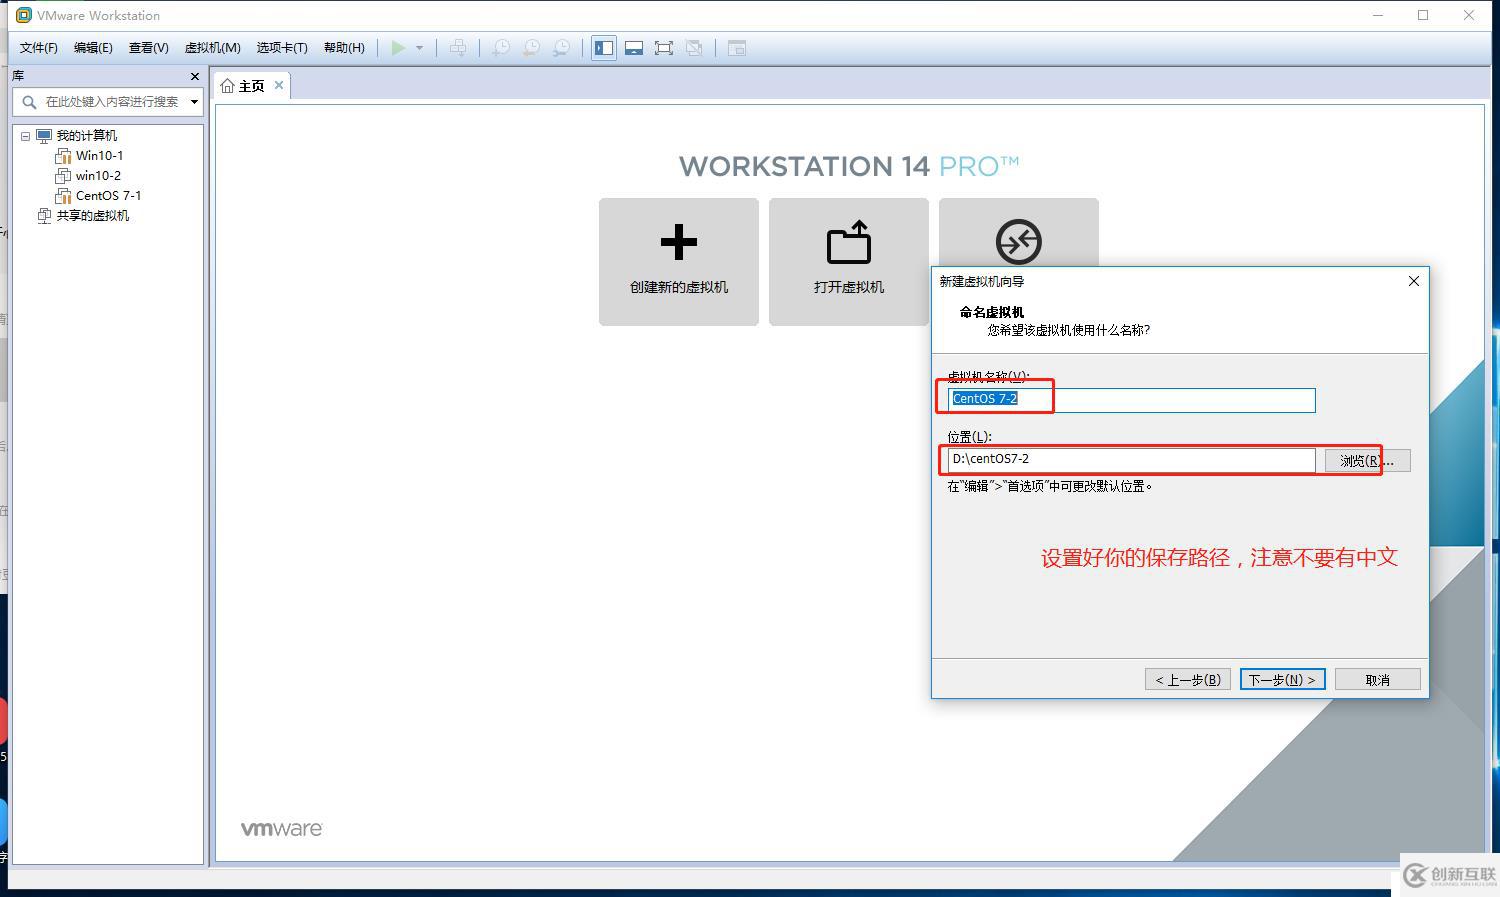Select the CentOS 7-1 virtual machine
The image size is (1500, 897).
tap(108, 196)
